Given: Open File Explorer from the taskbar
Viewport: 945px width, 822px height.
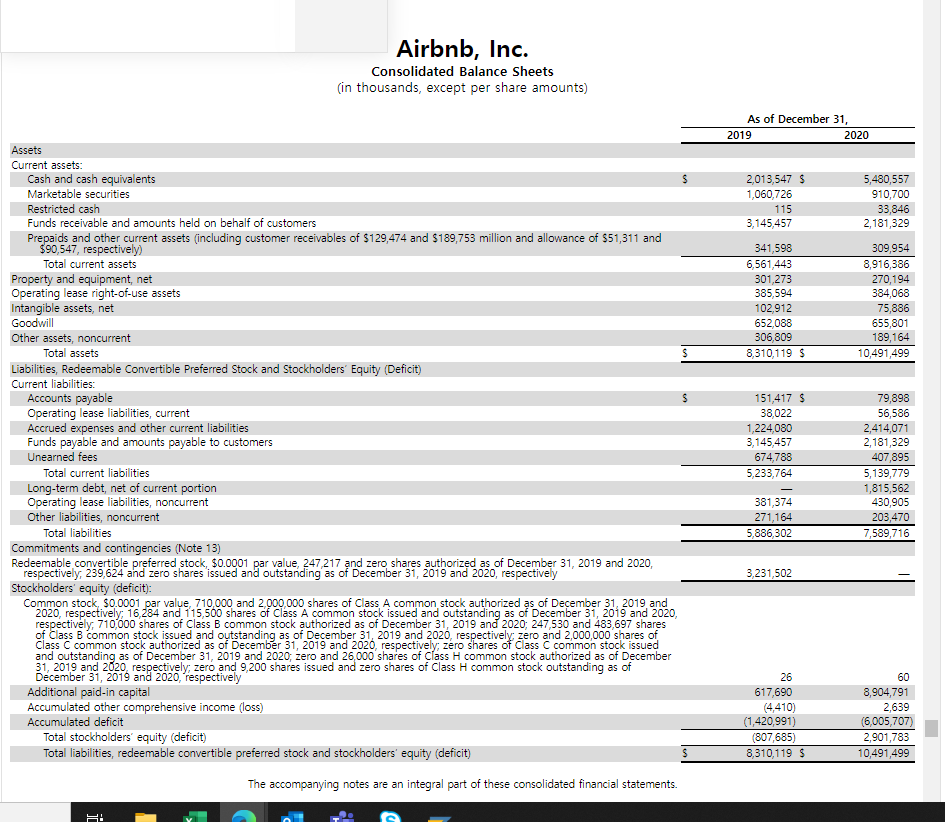Looking at the screenshot, I should click(x=146, y=817).
